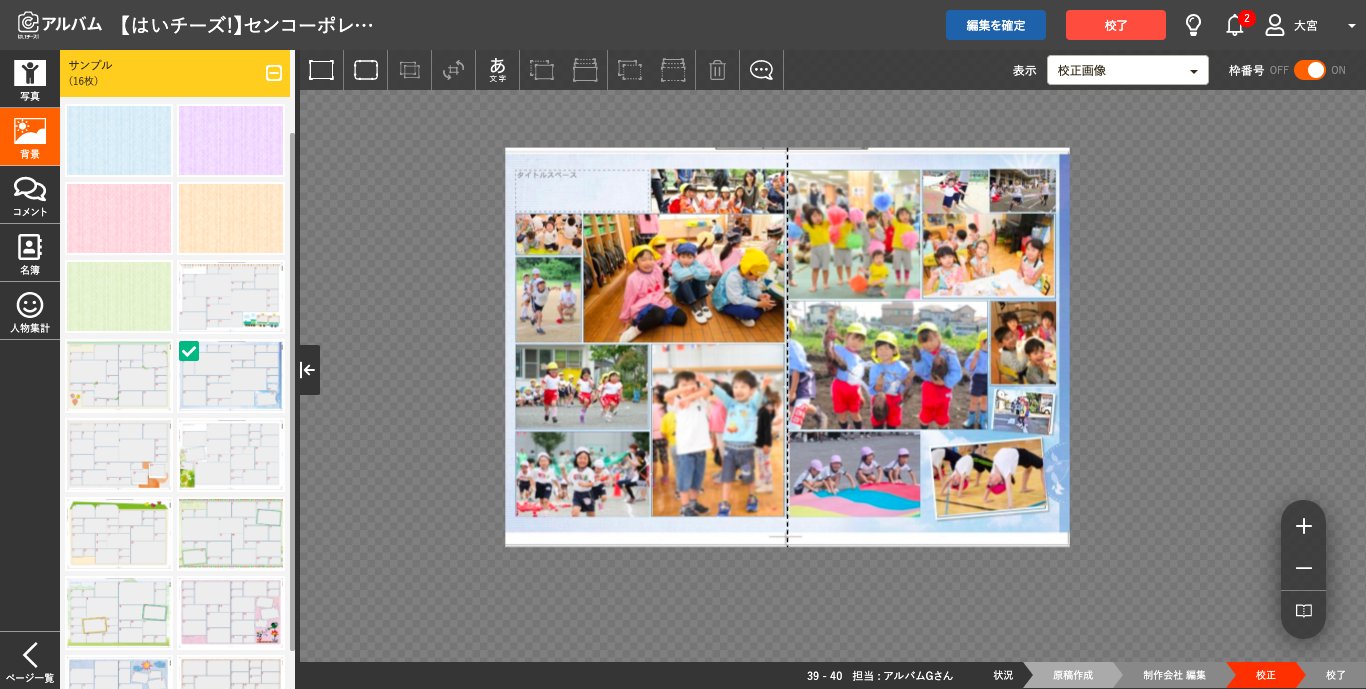Select the square-corner frame tool

click(321, 70)
